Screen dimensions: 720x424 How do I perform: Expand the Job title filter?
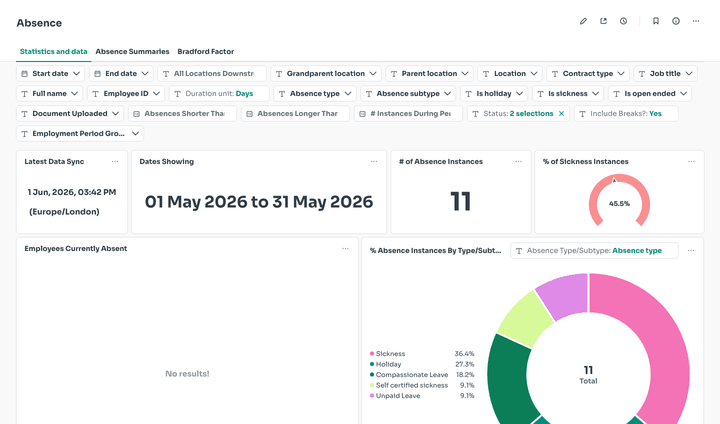click(665, 73)
